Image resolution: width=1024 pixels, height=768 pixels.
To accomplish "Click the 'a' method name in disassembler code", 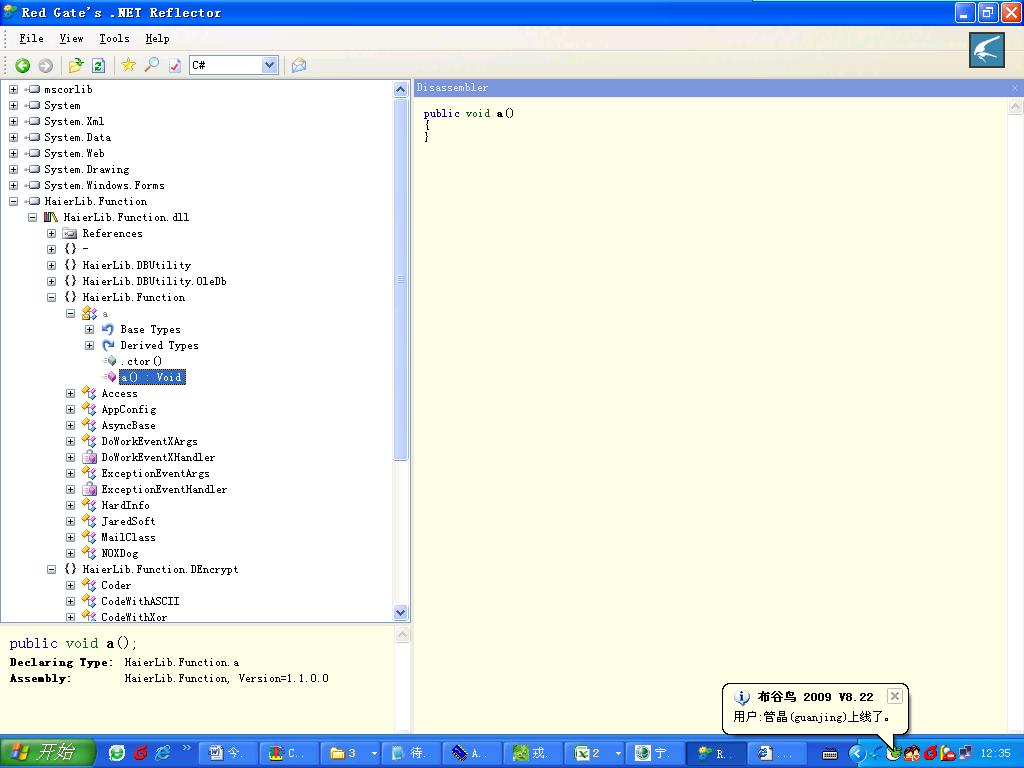I will [x=500, y=114].
